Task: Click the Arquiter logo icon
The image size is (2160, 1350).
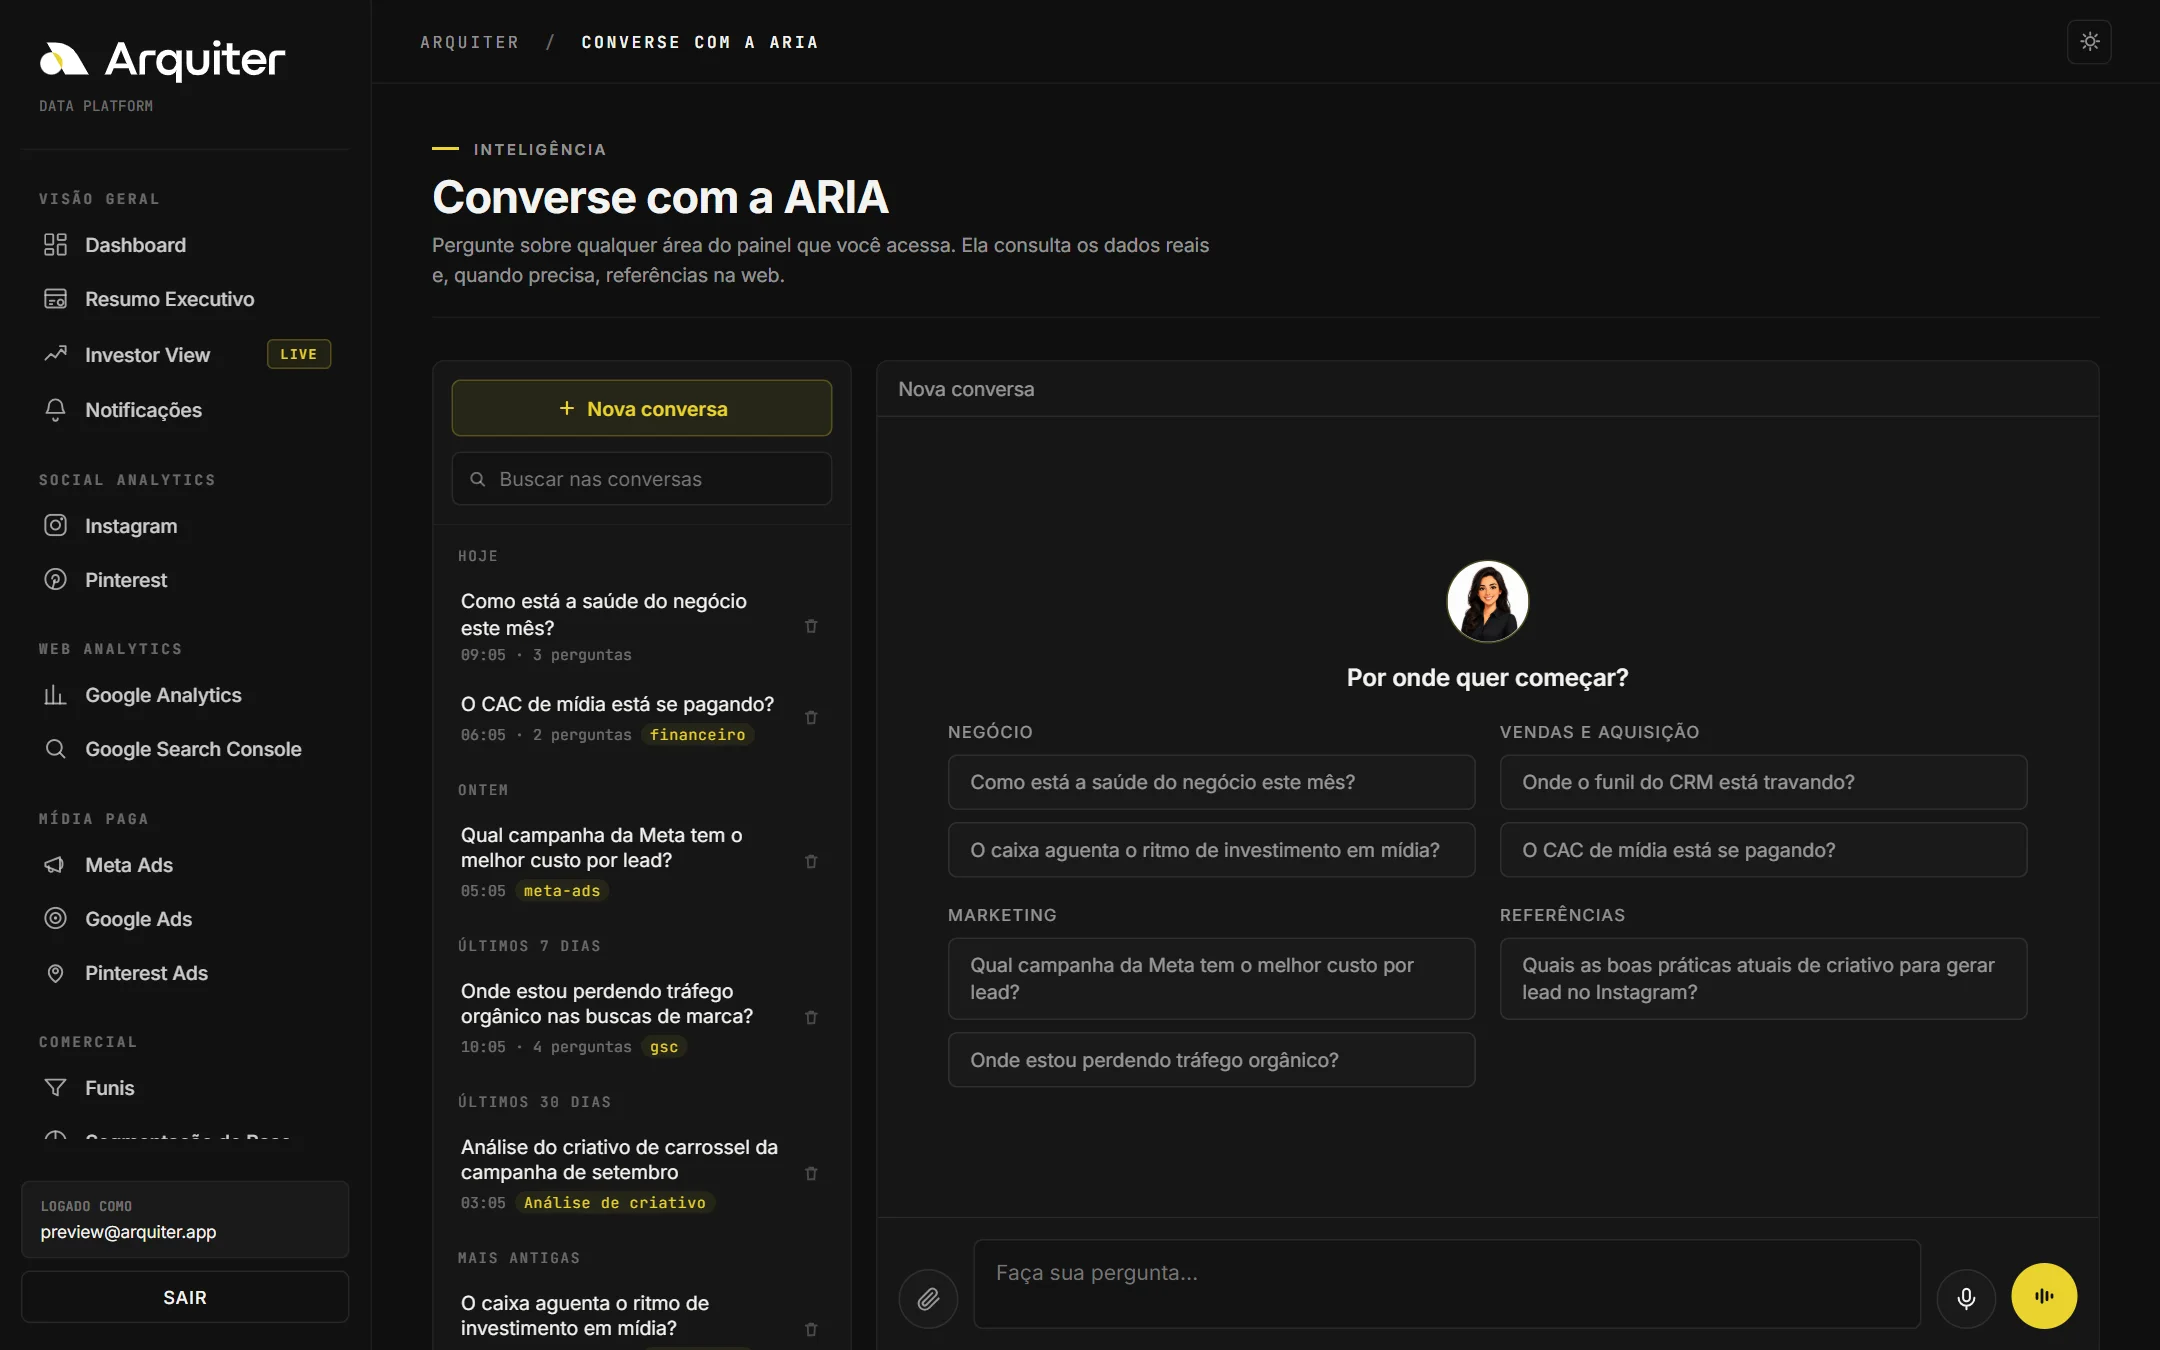Action: [x=64, y=60]
